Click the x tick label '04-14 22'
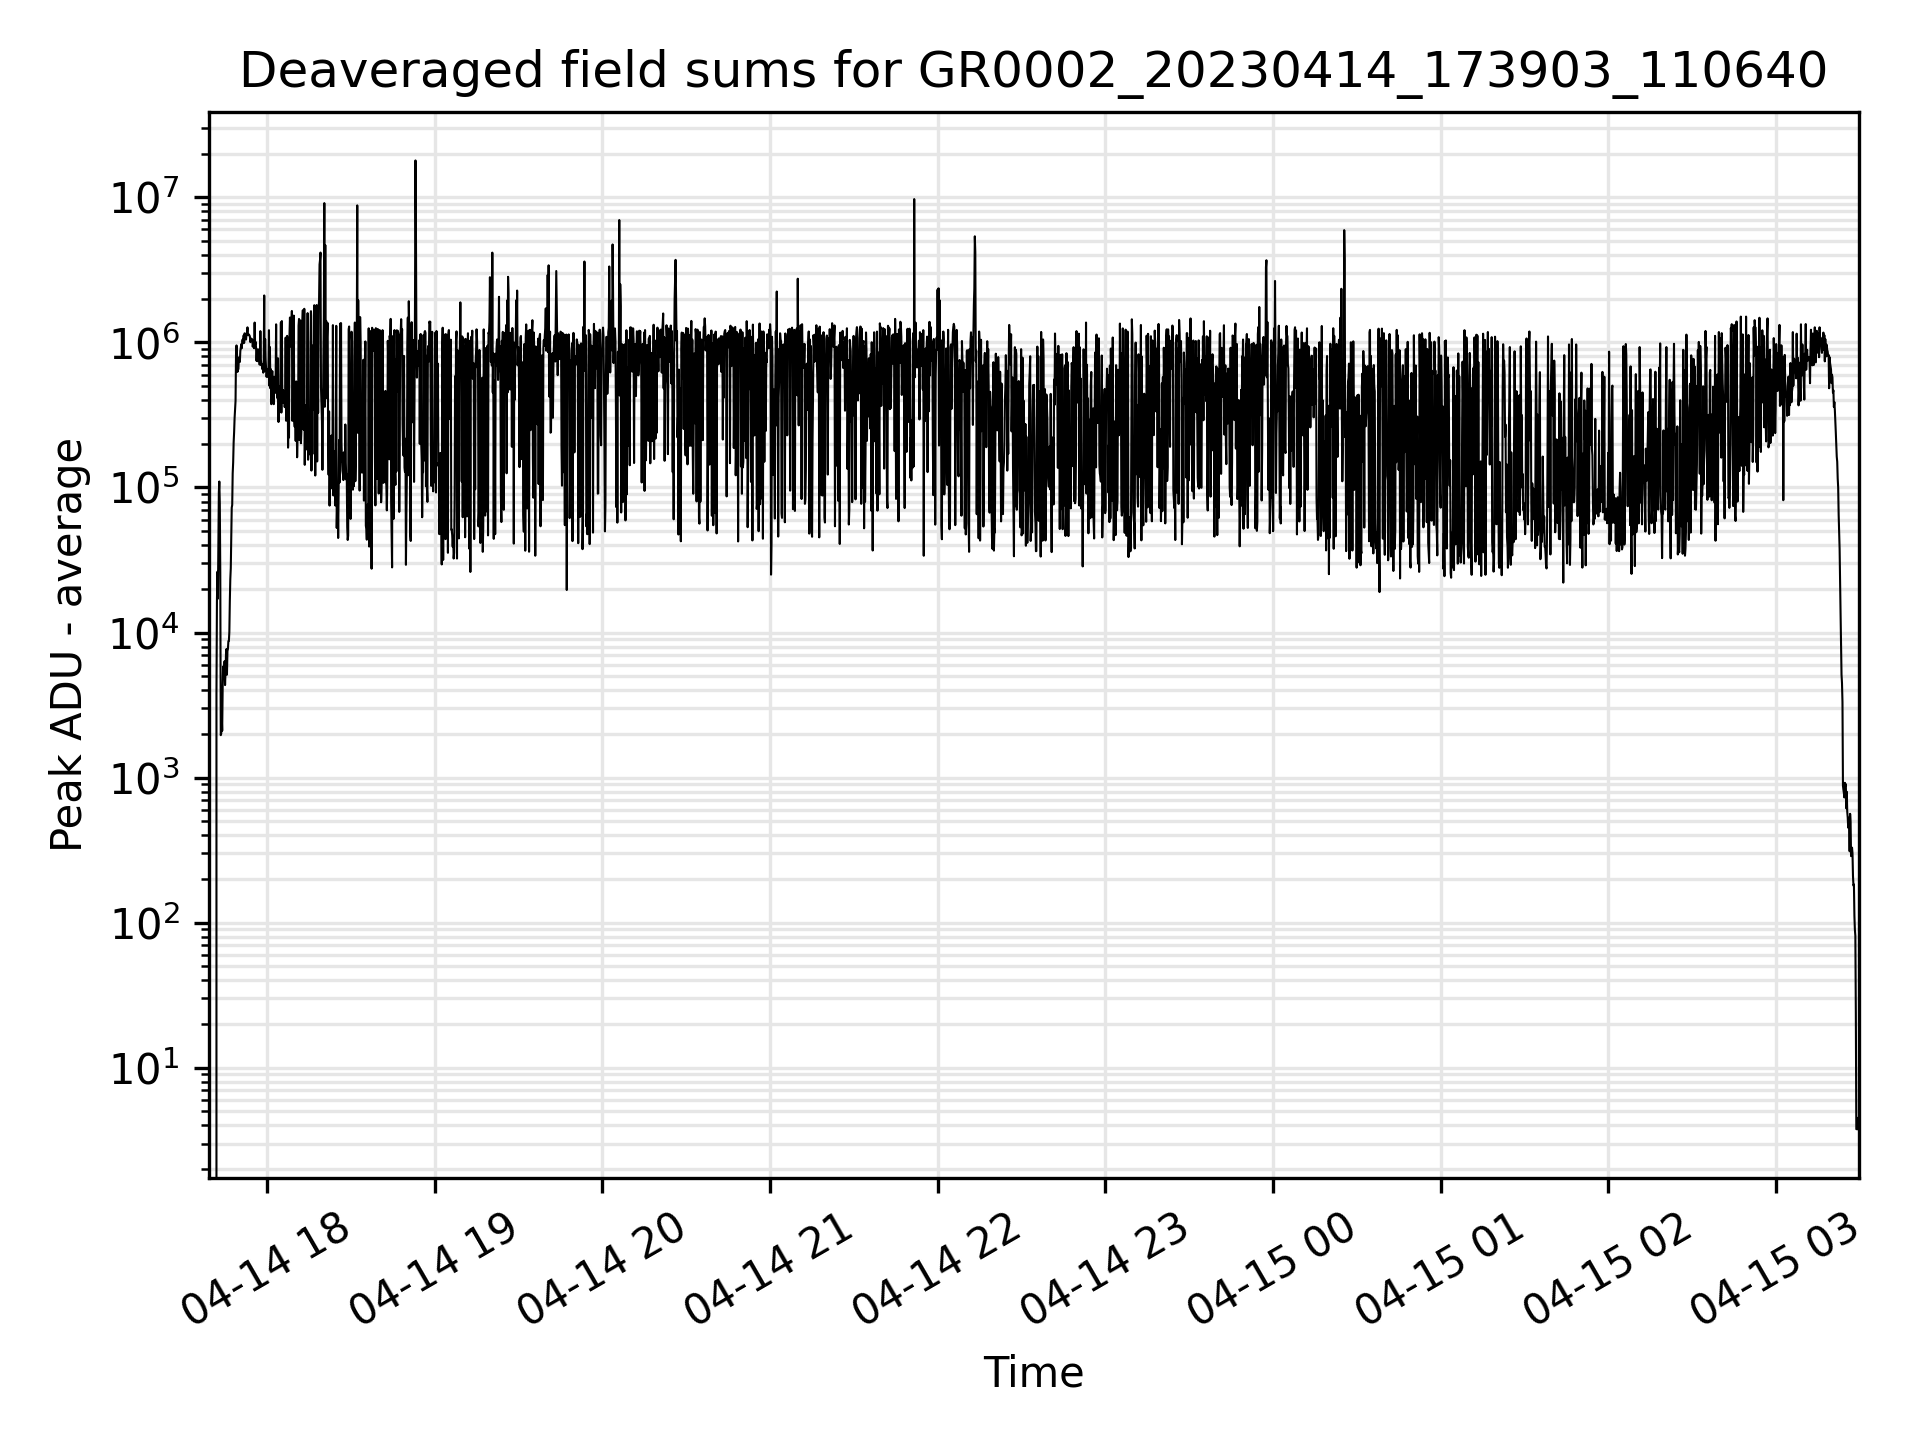 click(936, 1269)
